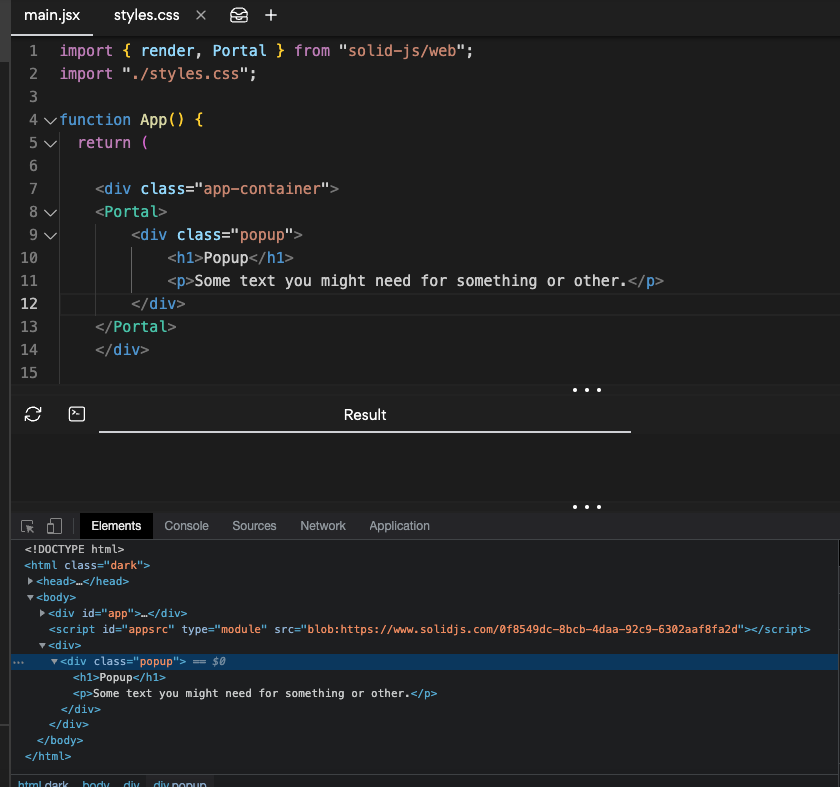Open the Sources devtools tab
The width and height of the screenshot is (840, 787).
tap(254, 526)
